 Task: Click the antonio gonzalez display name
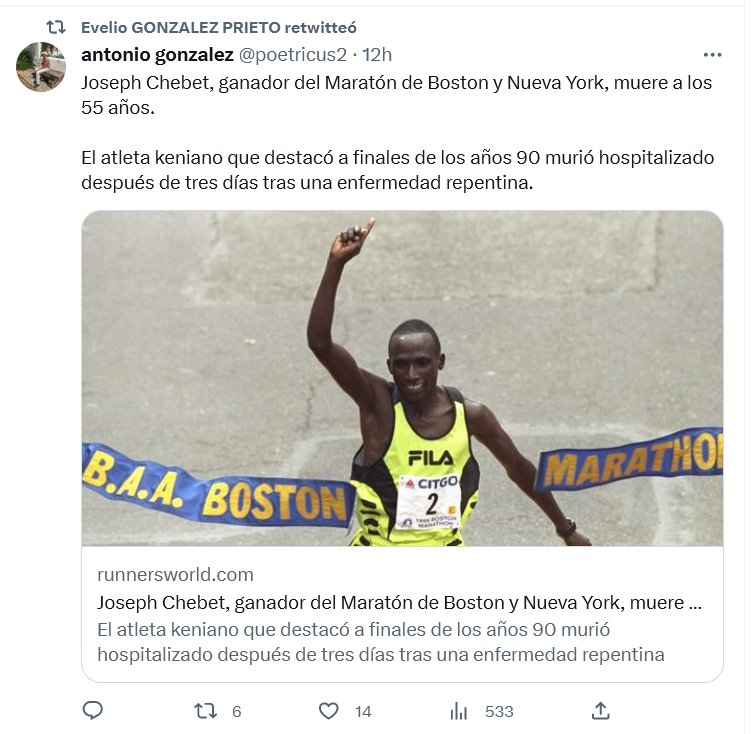click(157, 55)
